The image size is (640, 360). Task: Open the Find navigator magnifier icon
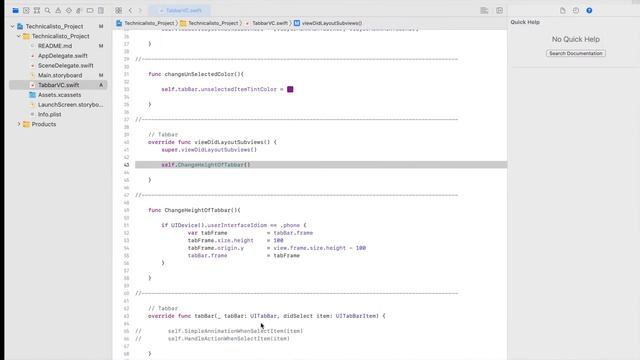(x=47, y=11)
